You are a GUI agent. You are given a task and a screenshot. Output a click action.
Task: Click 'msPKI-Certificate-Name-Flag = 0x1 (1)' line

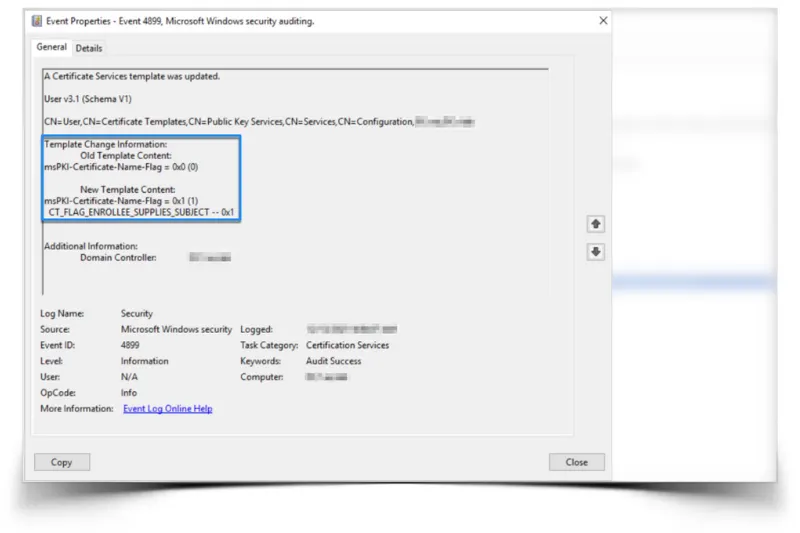(x=121, y=201)
